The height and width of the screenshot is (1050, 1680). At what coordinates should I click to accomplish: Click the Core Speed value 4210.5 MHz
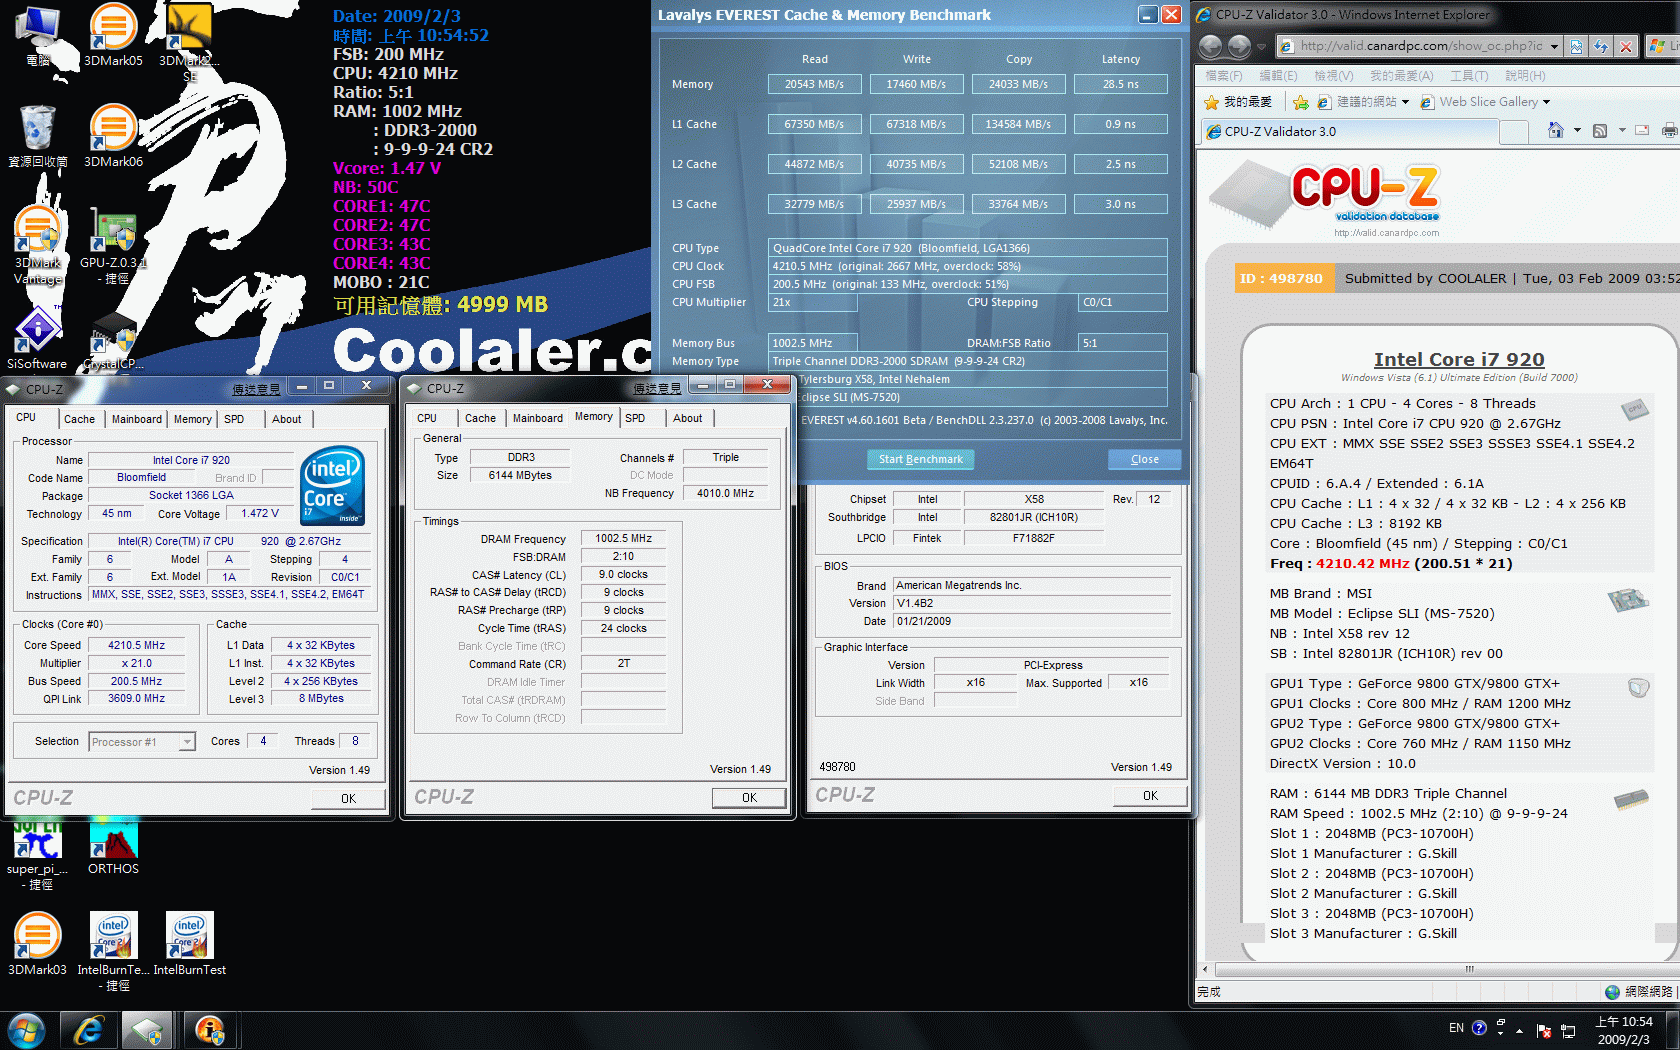point(137,645)
